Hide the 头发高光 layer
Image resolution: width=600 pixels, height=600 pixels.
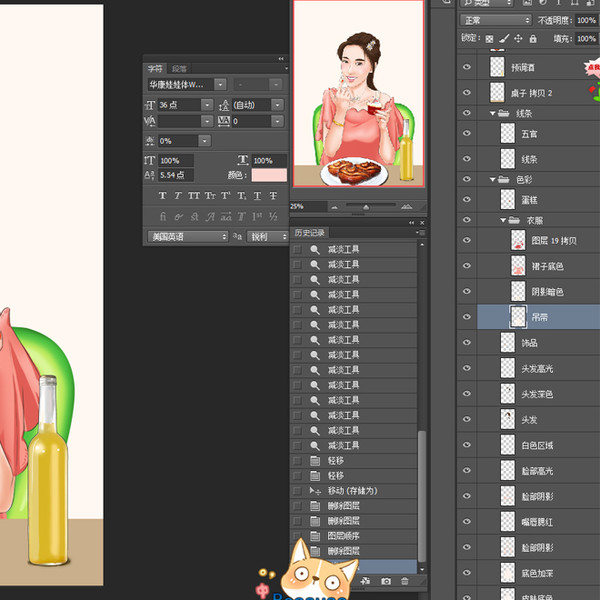coord(467,368)
